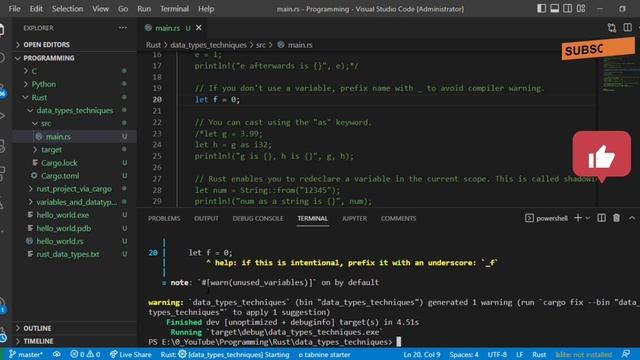Click the data_types_techniques breadcrumb
Viewport: 640px width, 360px height.
pyautogui.click(x=208, y=45)
